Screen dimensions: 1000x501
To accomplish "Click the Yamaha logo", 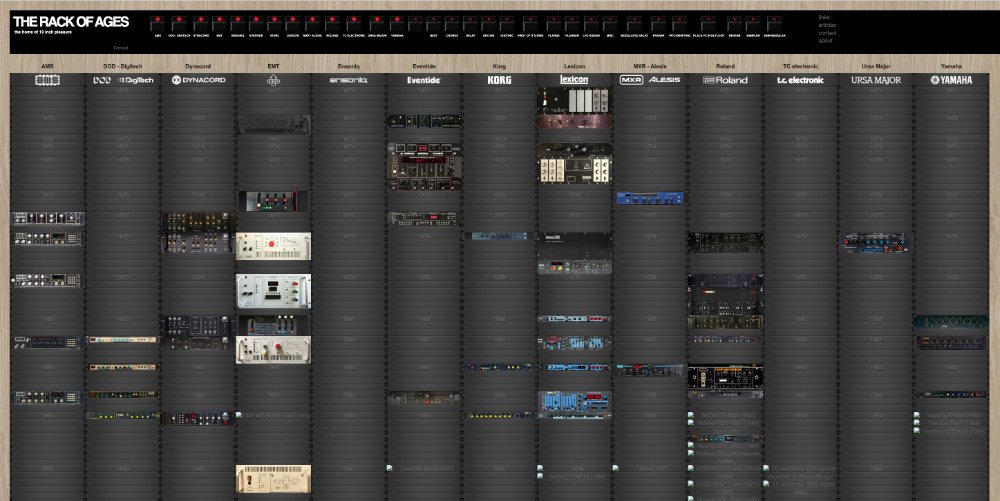I will coord(951,80).
